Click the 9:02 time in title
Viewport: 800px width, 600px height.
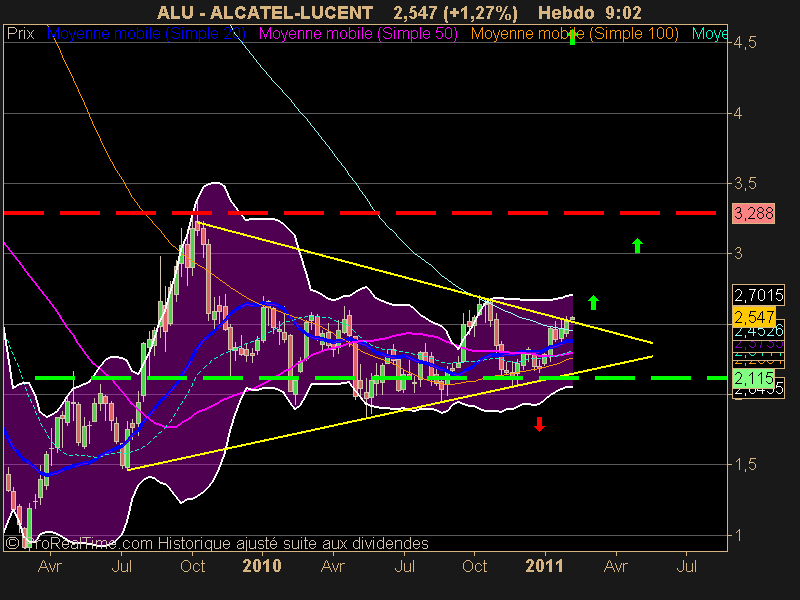[x=623, y=13]
